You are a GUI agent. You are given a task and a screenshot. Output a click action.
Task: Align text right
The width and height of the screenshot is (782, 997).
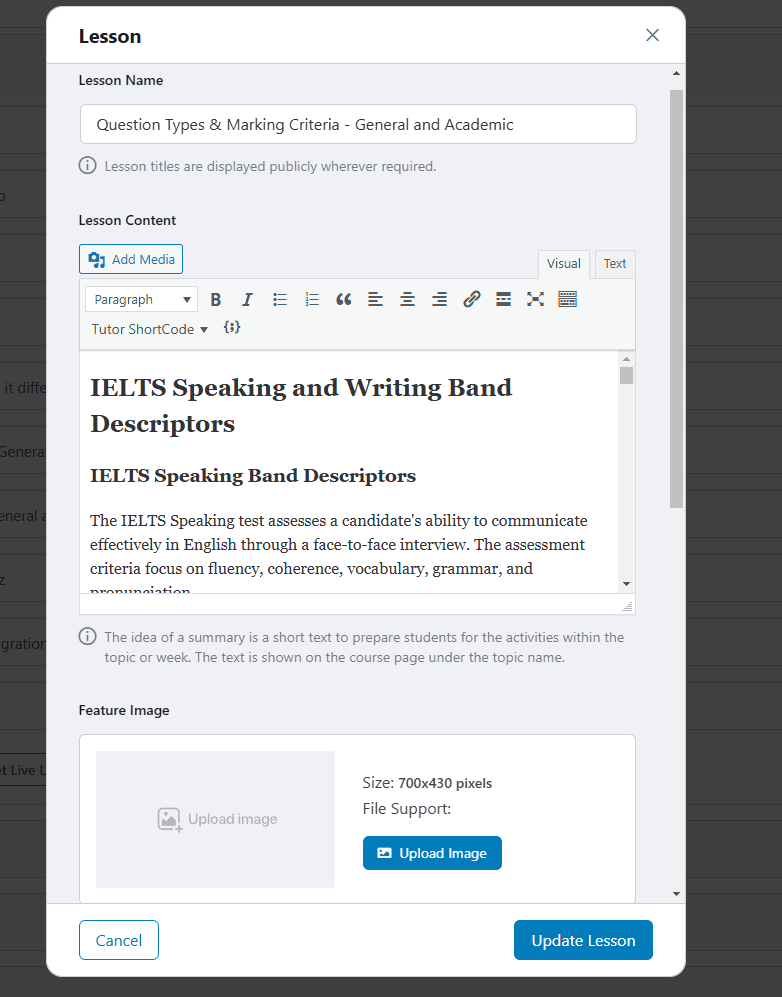439,299
